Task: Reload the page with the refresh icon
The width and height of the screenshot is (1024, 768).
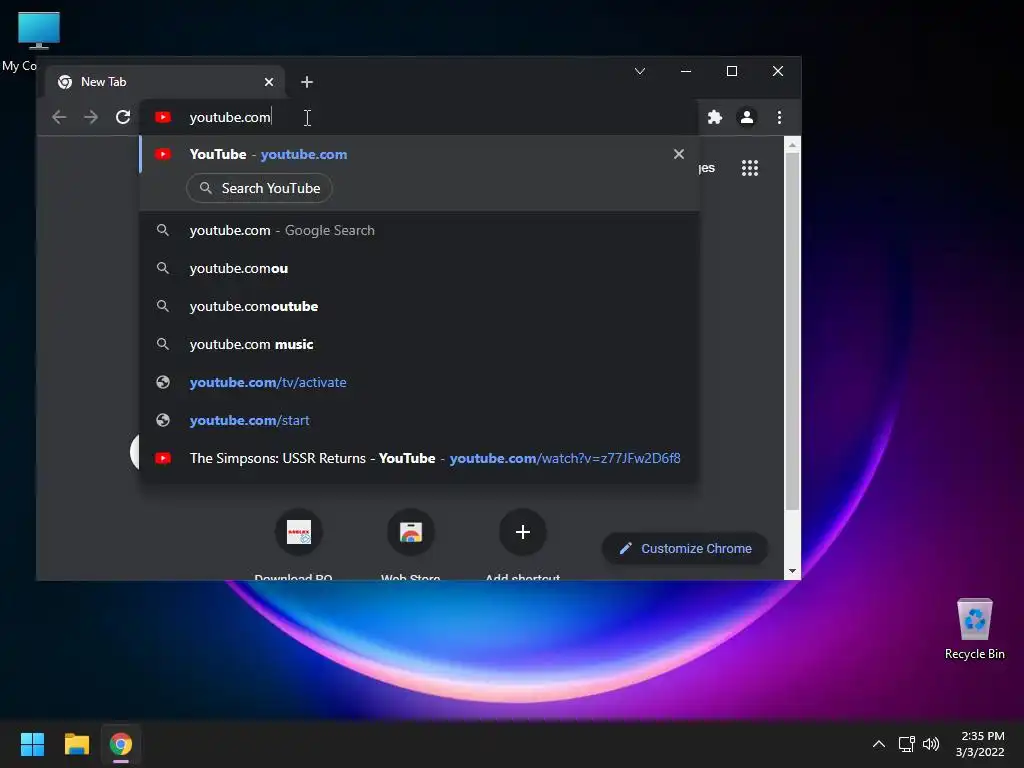Action: pos(123,117)
